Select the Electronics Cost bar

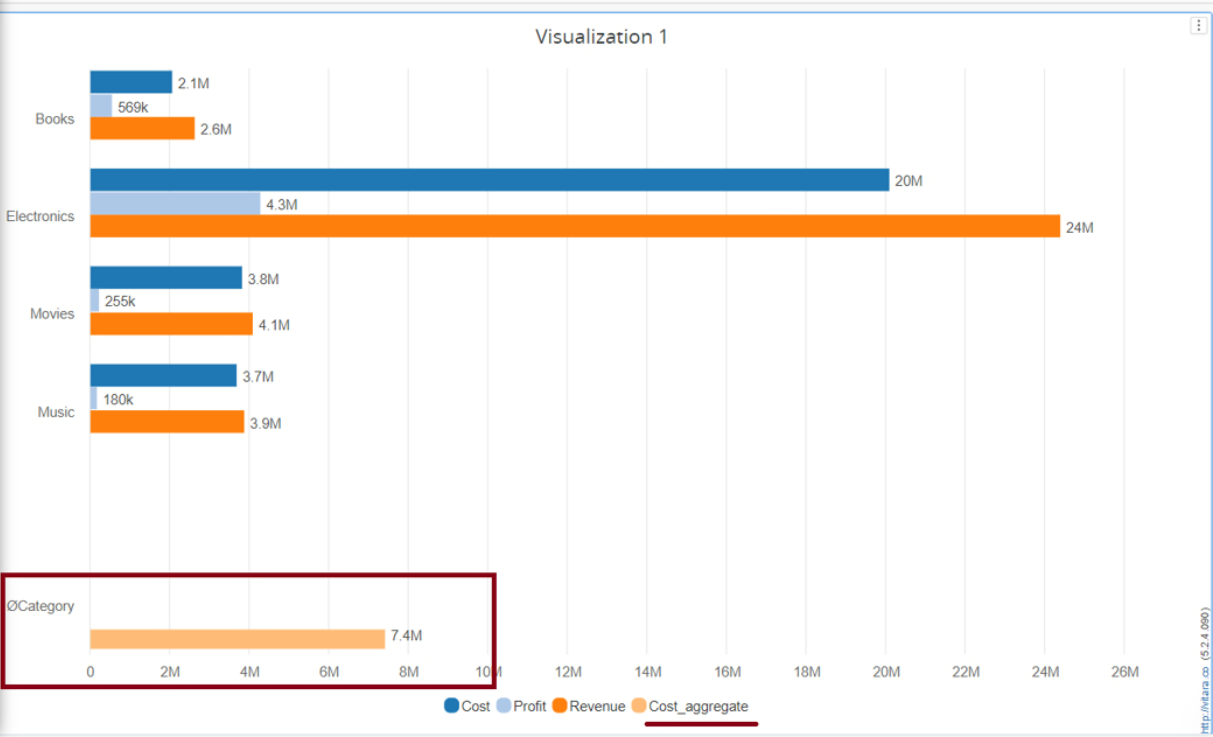point(489,180)
